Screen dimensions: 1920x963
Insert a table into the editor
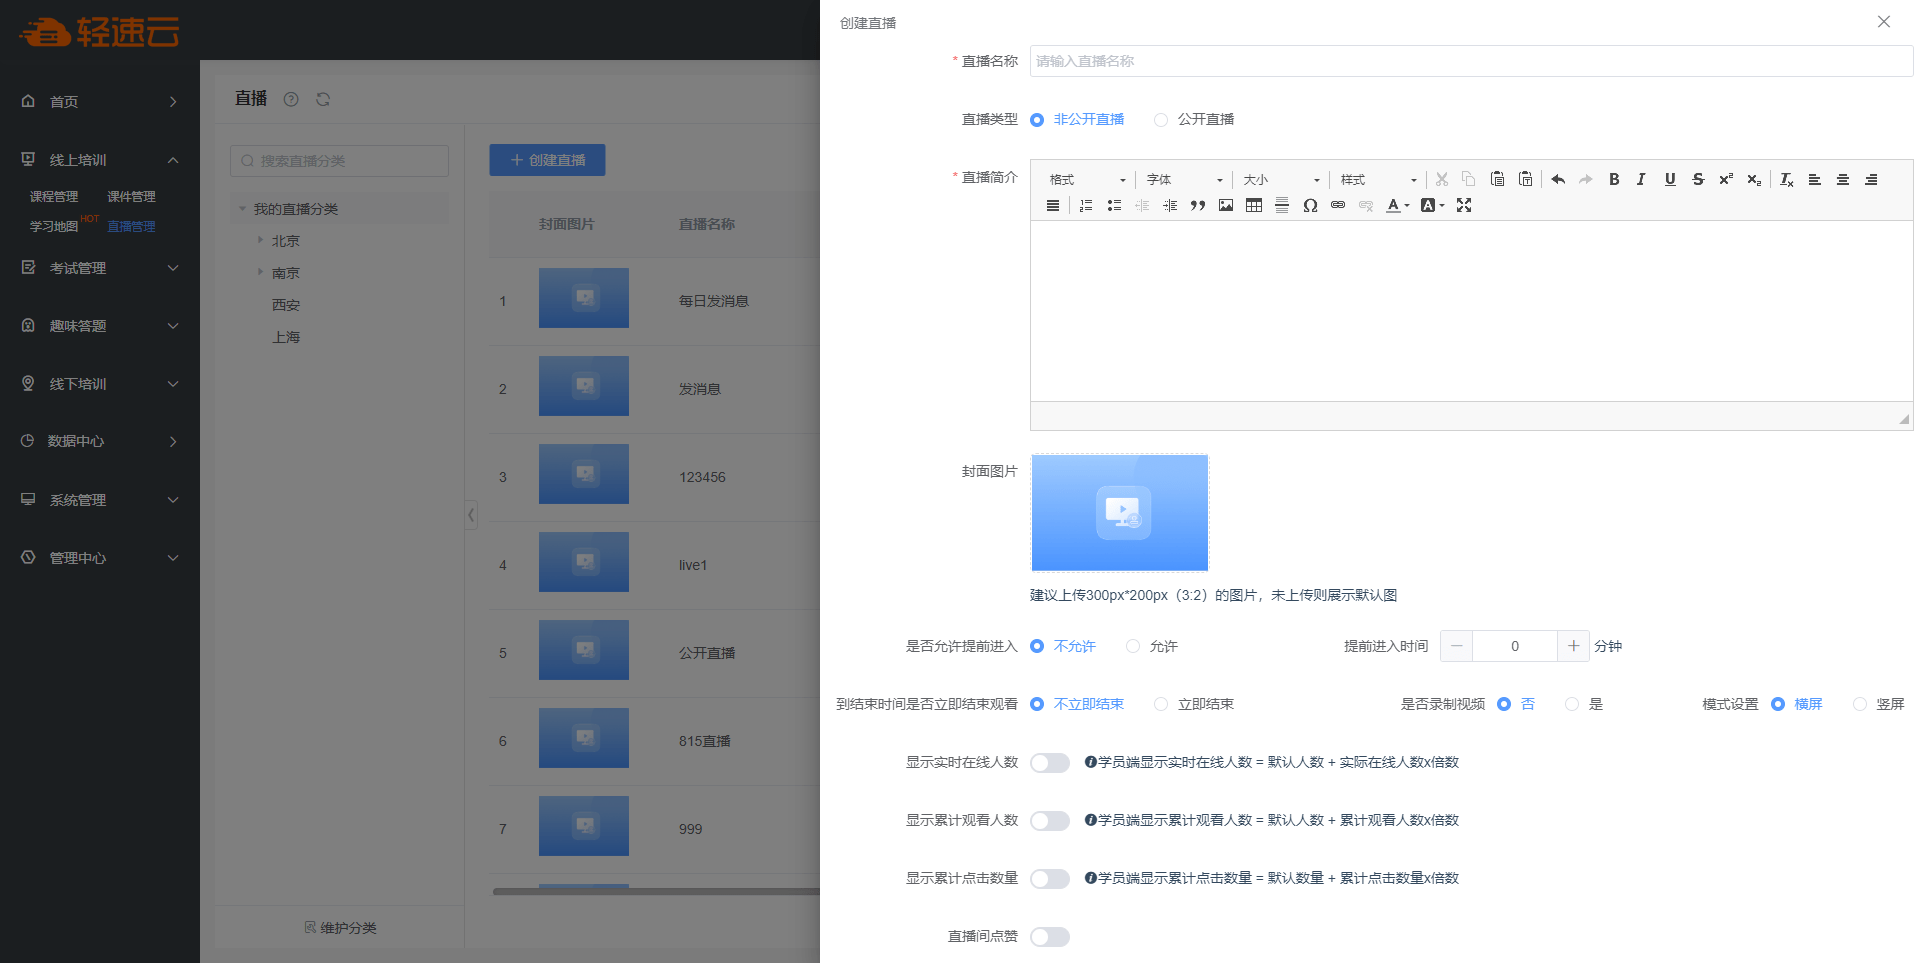[1253, 205]
